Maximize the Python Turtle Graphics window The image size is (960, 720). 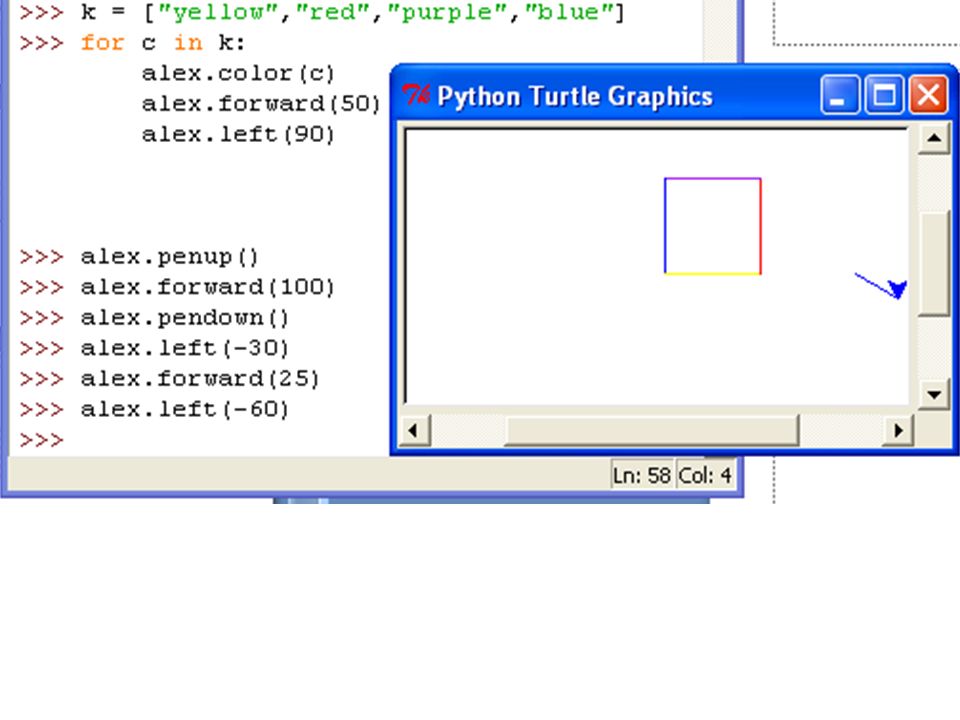pos(884,95)
